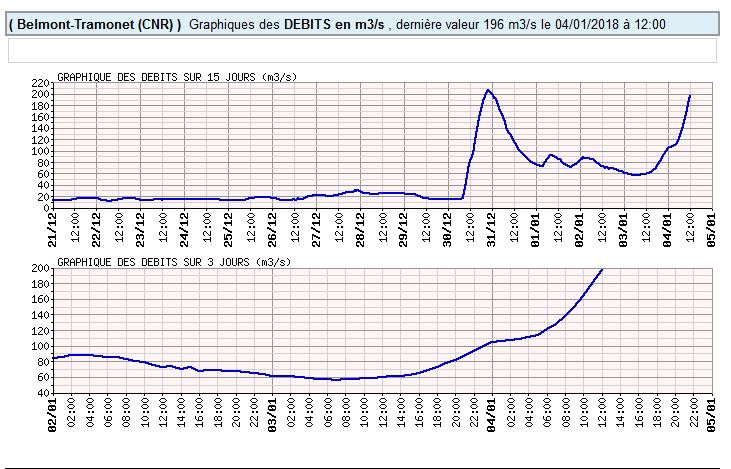731x469 pixels.
Task: Select the 31/12 date label on the 15-day axis
Action: tap(492, 226)
